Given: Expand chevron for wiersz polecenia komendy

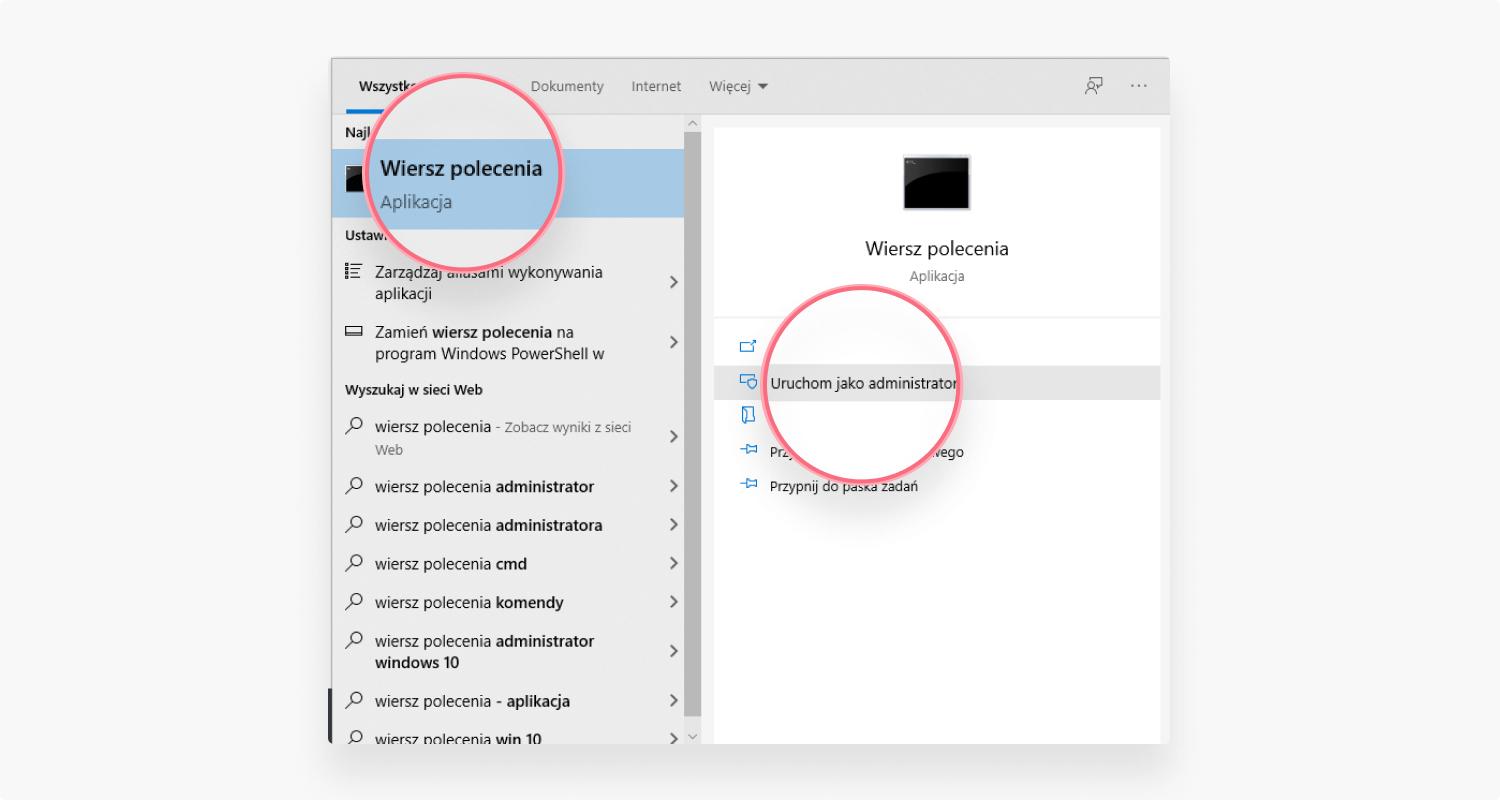Looking at the screenshot, I should (x=673, y=602).
